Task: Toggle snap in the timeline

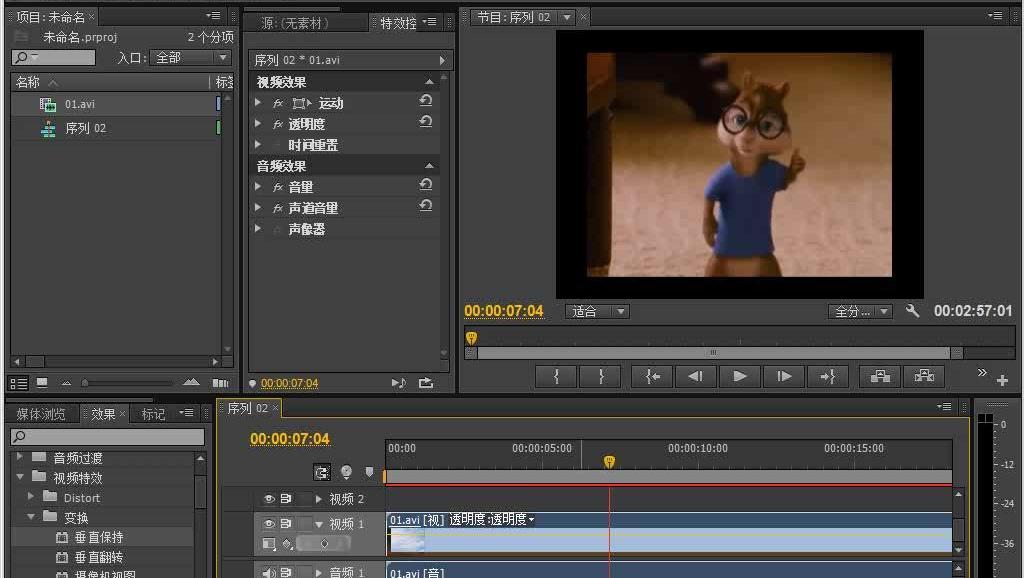Action: pos(322,472)
